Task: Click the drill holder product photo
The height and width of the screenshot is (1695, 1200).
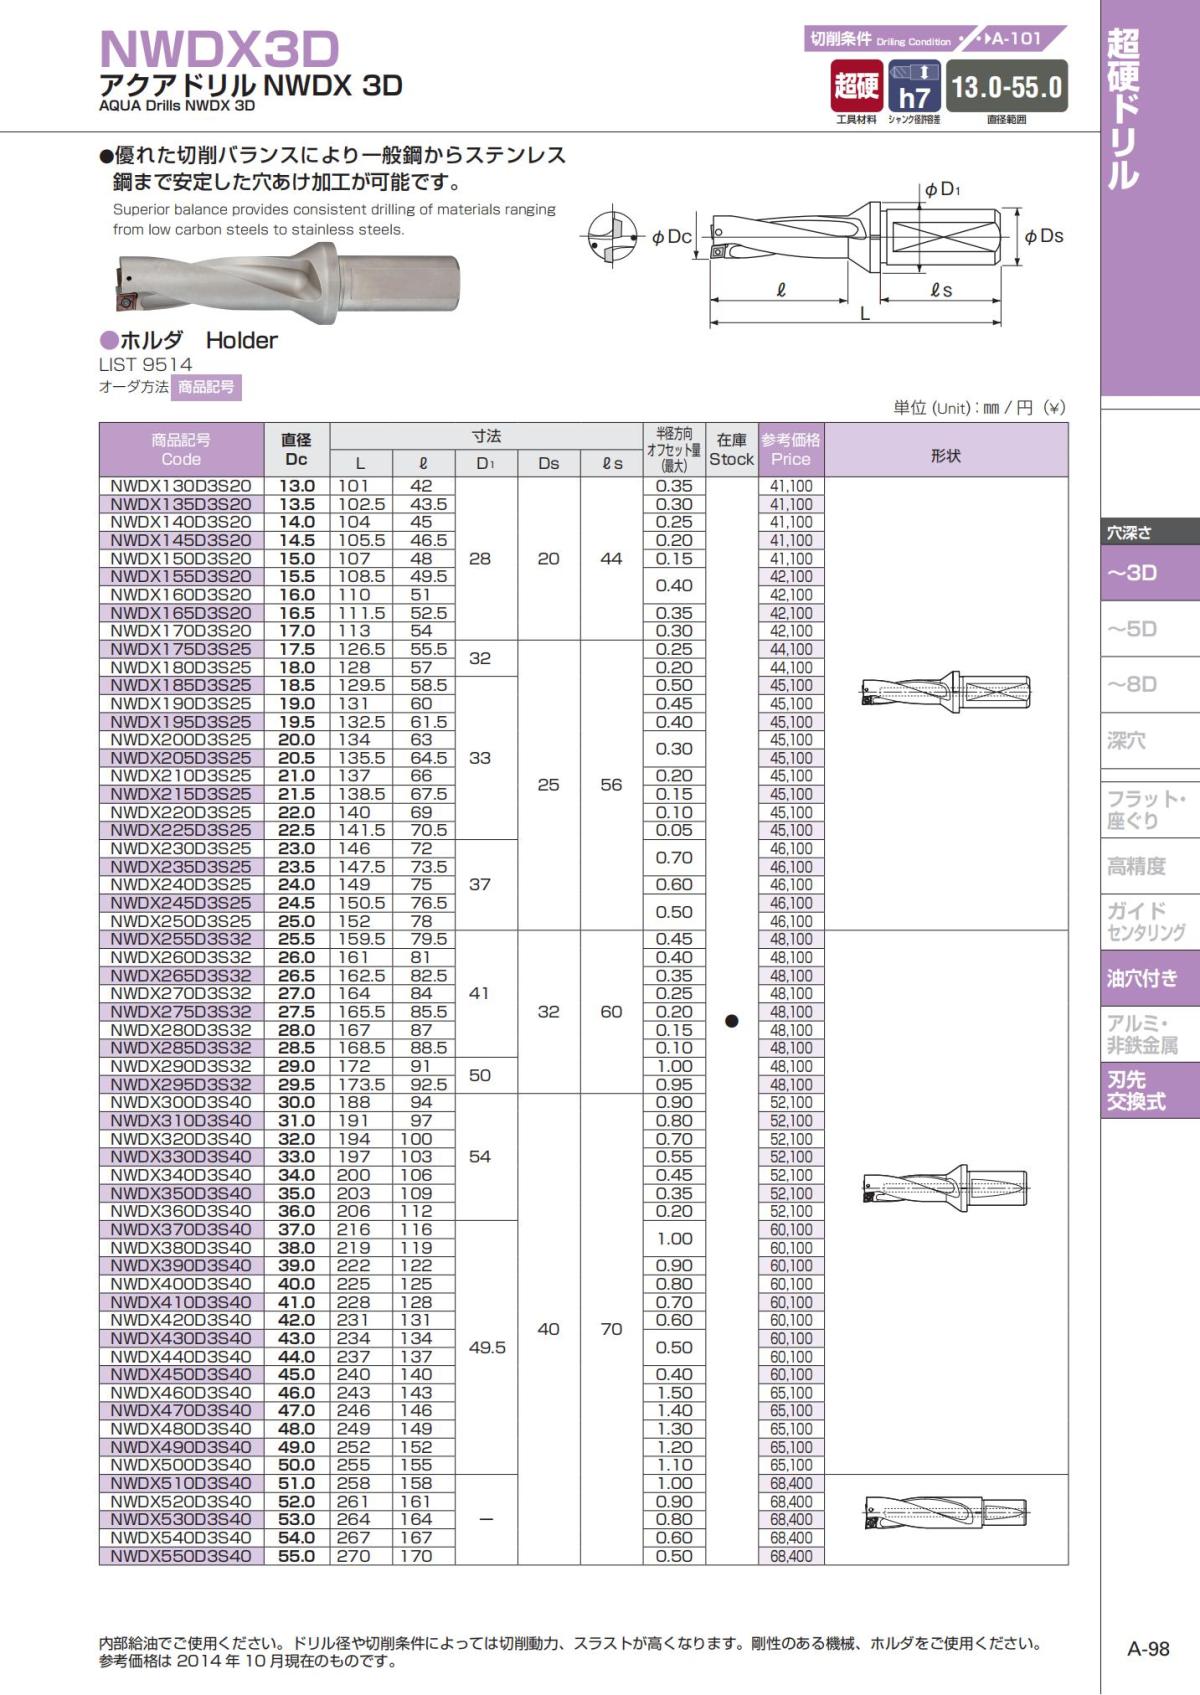Action: pyautogui.click(x=288, y=282)
